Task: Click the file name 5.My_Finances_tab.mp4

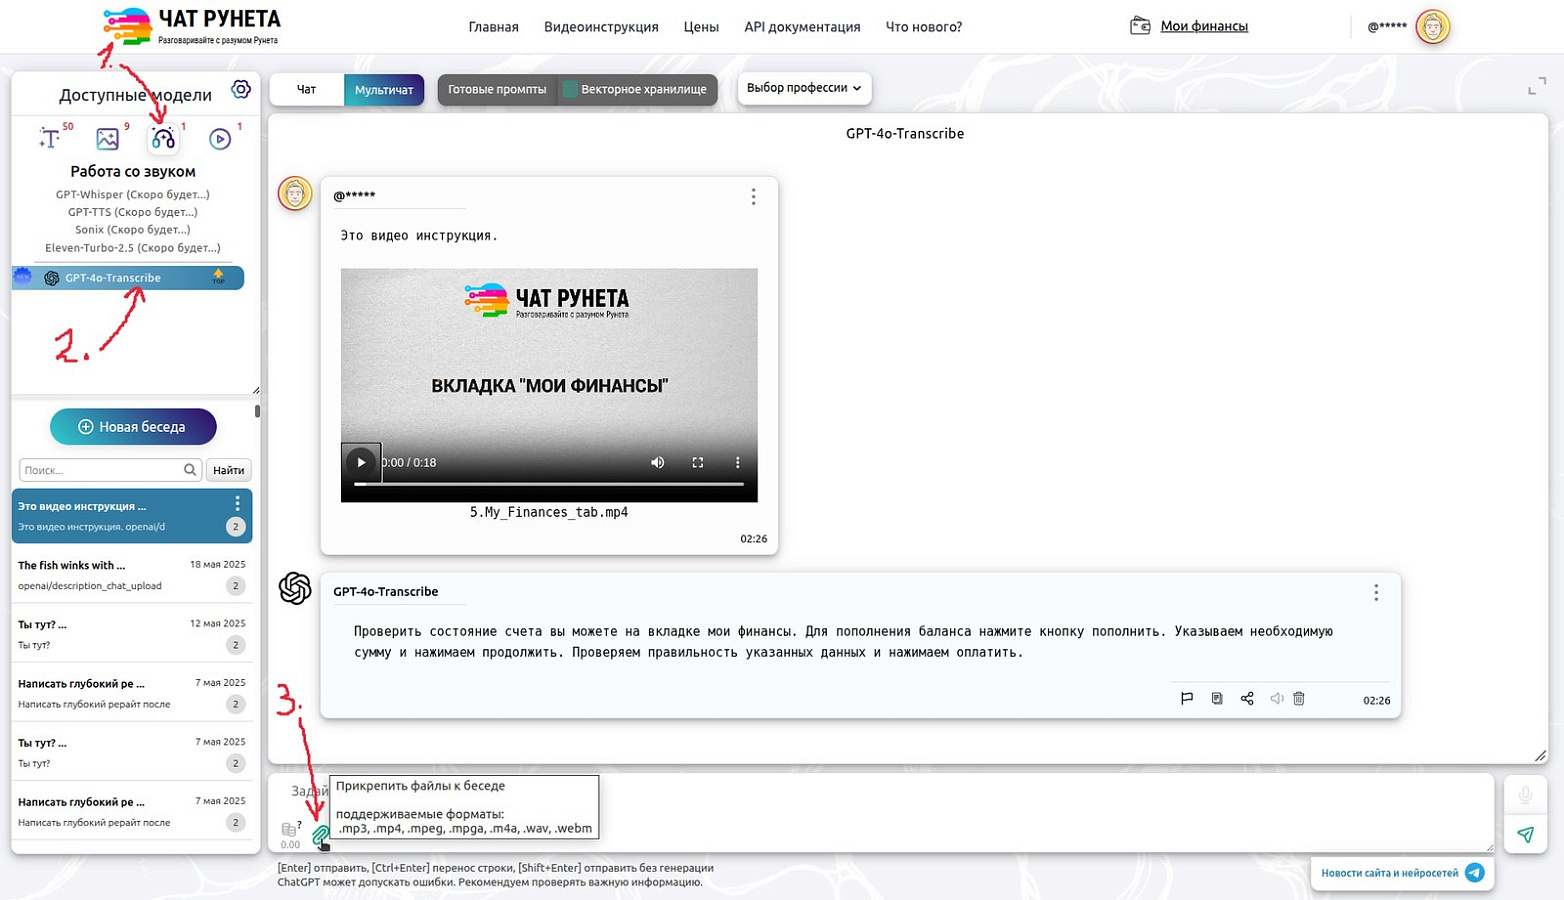Action: [549, 512]
